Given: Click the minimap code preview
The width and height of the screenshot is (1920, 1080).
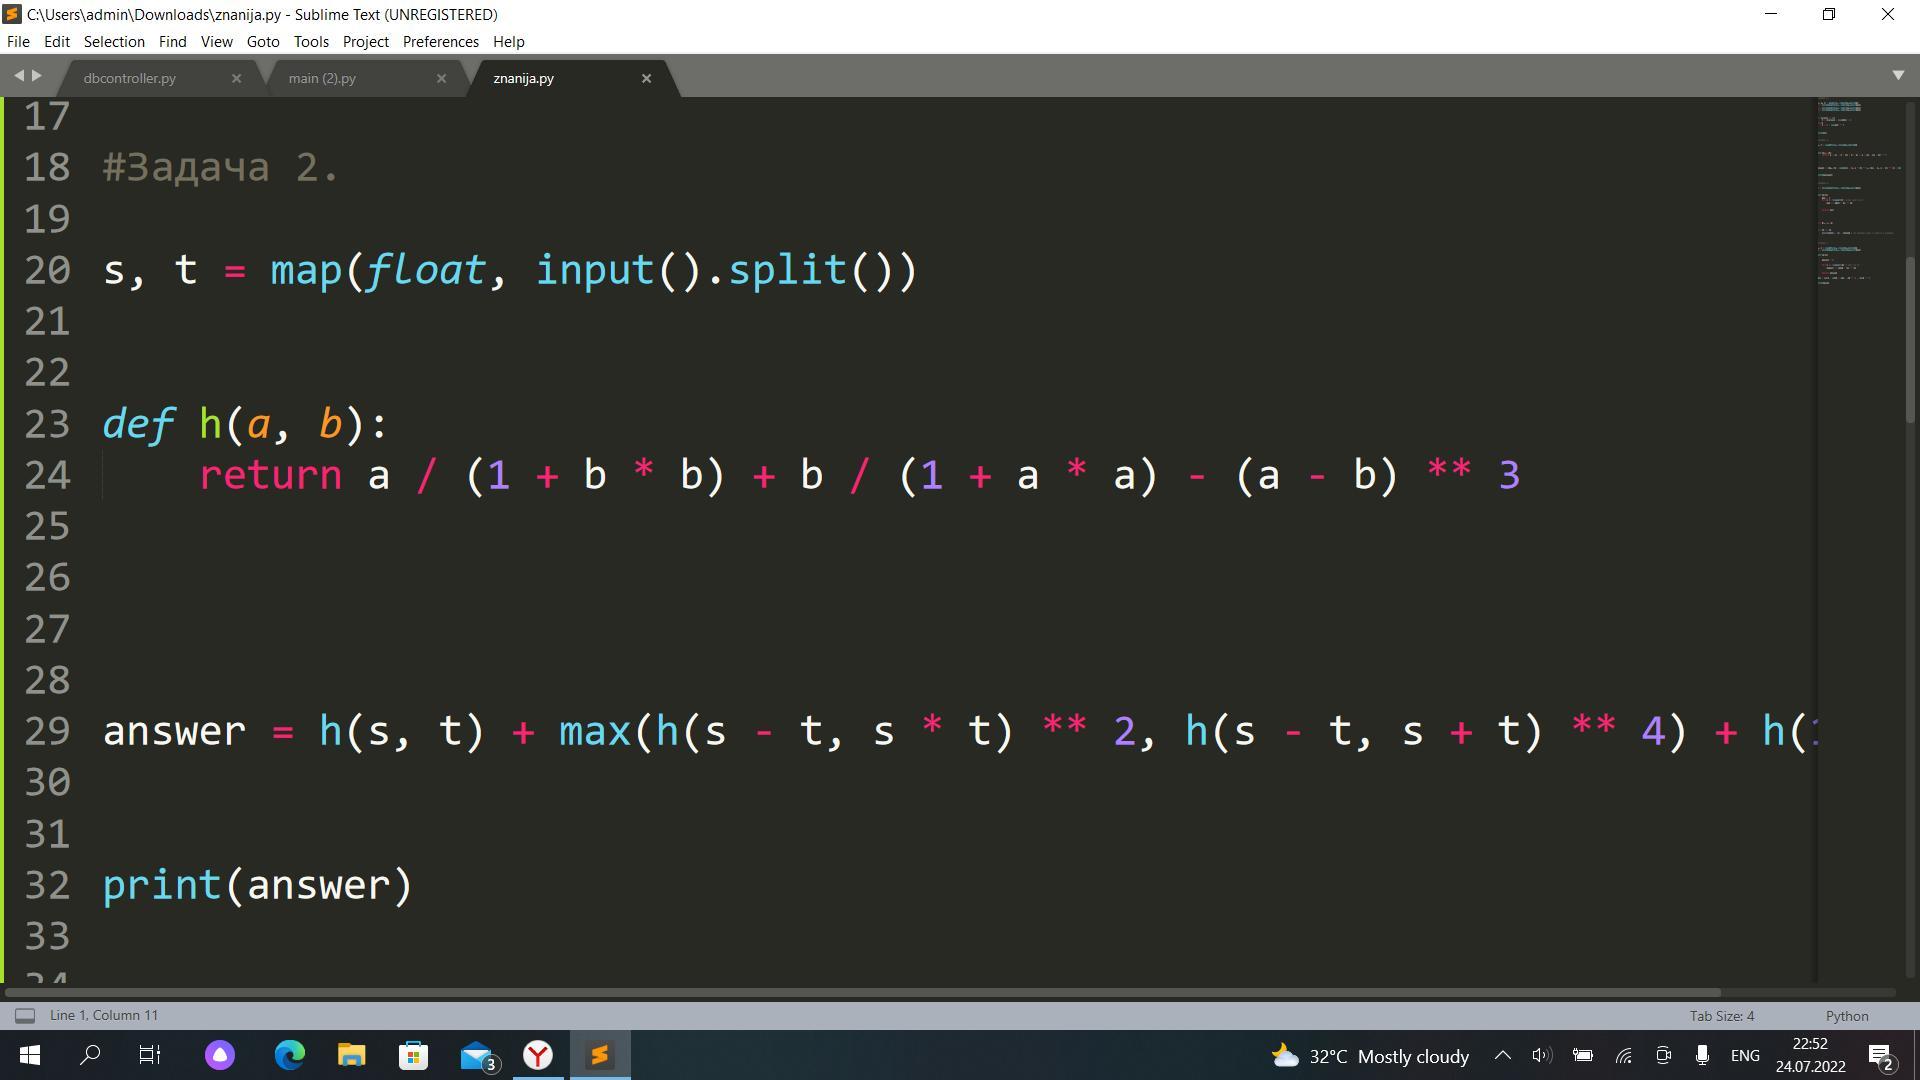Looking at the screenshot, I should [x=1858, y=190].
